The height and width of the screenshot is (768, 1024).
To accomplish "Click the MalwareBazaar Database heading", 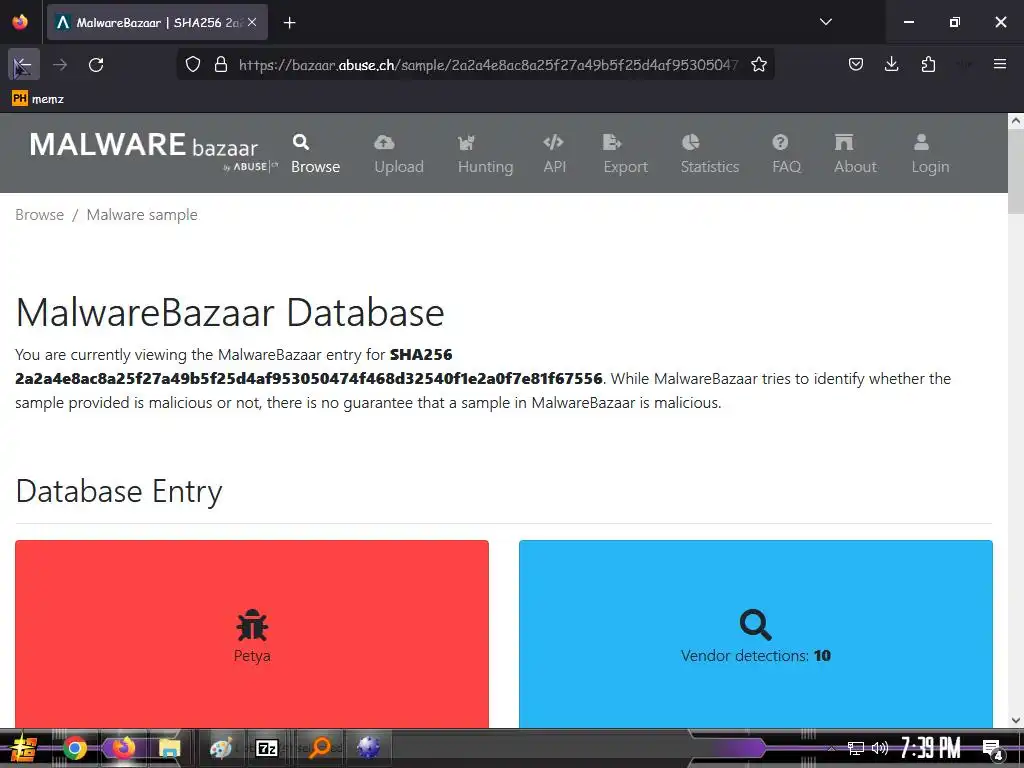I will click(x=230, y=312).
